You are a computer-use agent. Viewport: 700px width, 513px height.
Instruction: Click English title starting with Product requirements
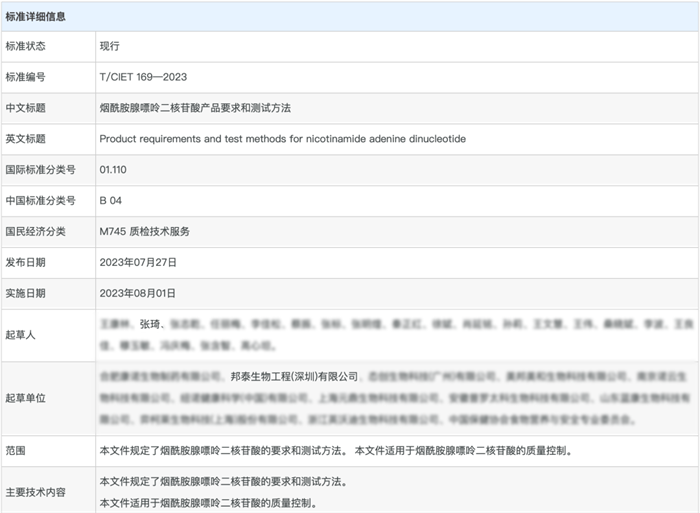(x=283, y=139)
